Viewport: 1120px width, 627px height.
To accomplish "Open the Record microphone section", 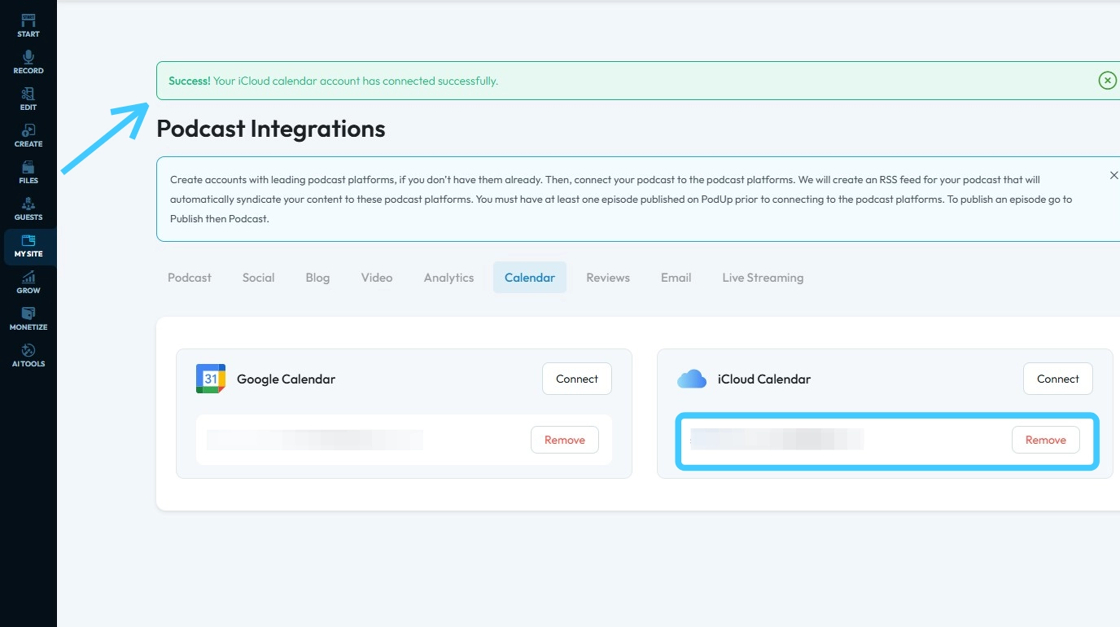I will [28, 62].
